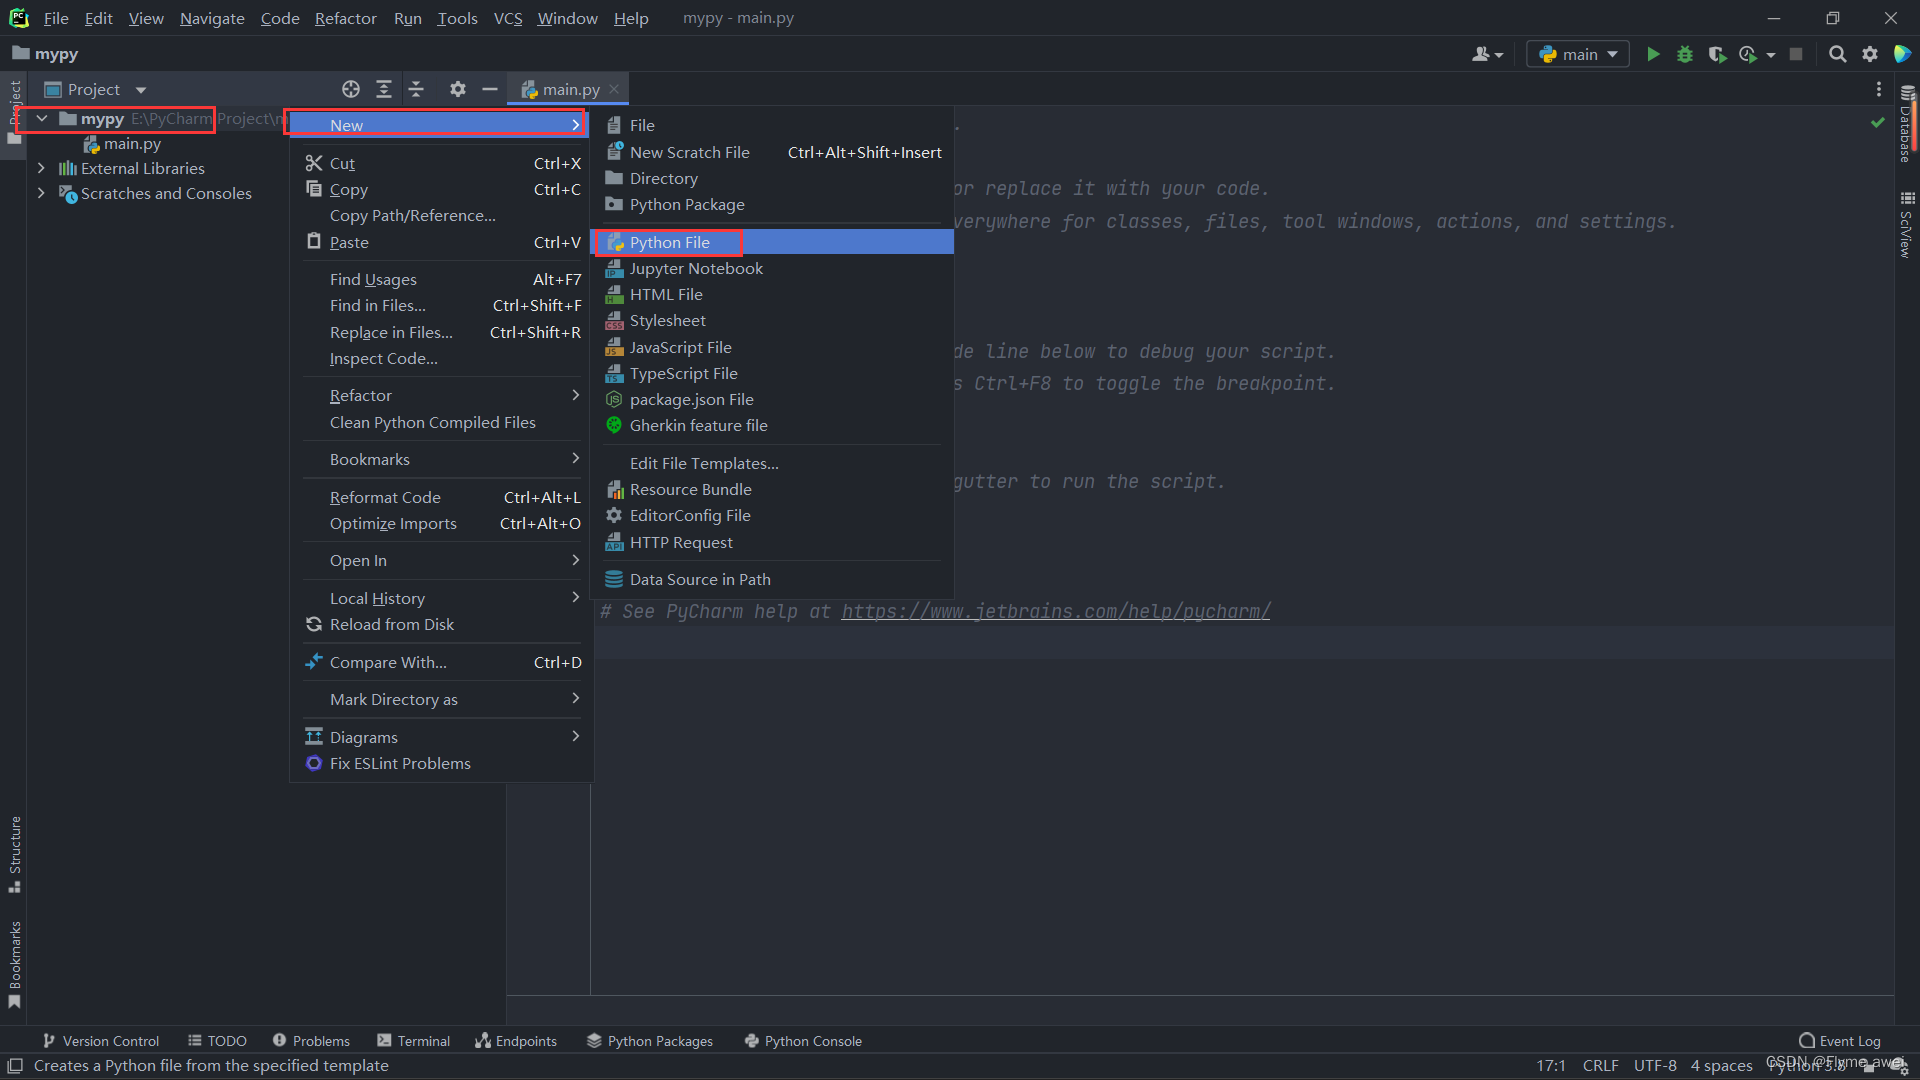Click the Debug bug icon
1920x1080 pixels.
(x=1685, y=54)
